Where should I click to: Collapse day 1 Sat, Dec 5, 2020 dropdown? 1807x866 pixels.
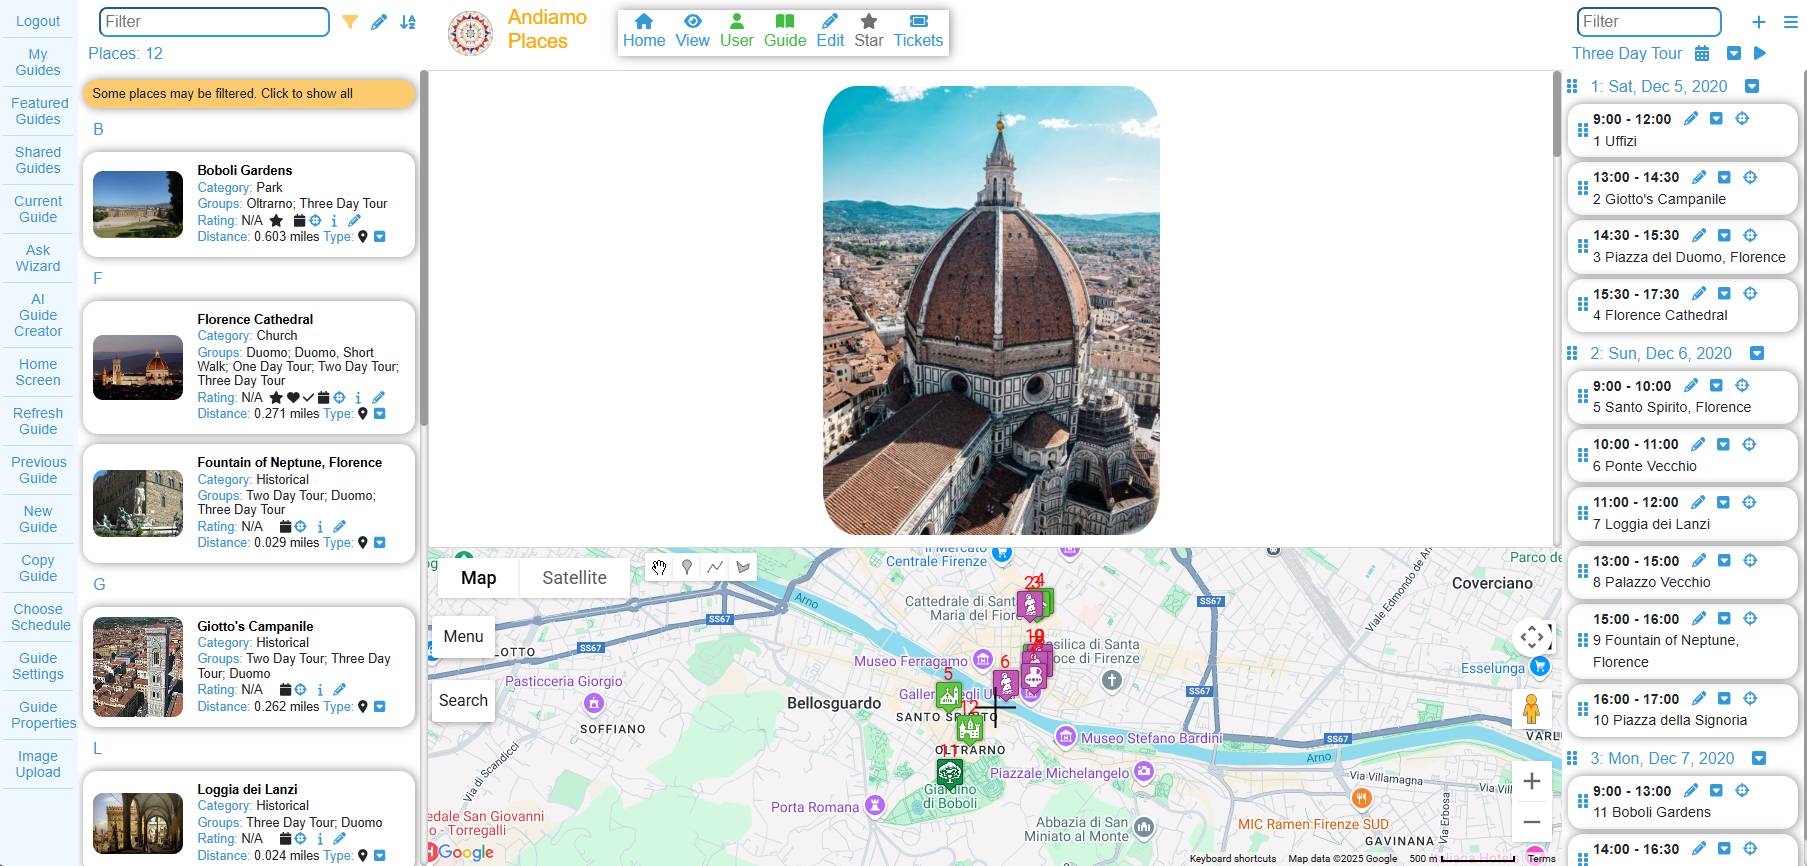(1752, 87)
